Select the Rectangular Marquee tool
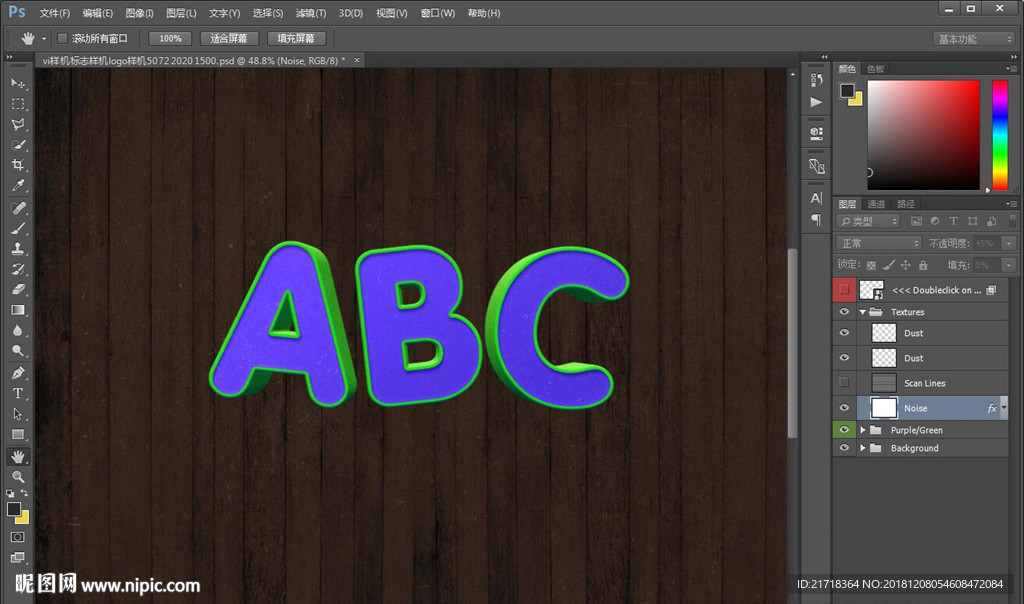 click(18, 104)
